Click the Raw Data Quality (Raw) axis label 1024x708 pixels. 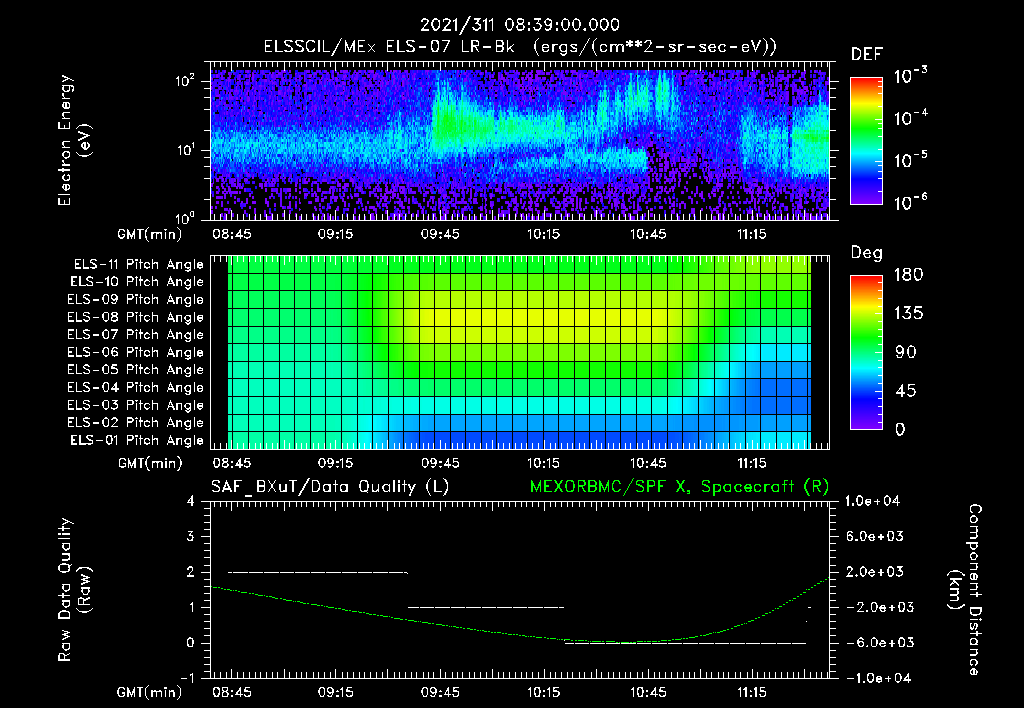(x=75, y=590)
